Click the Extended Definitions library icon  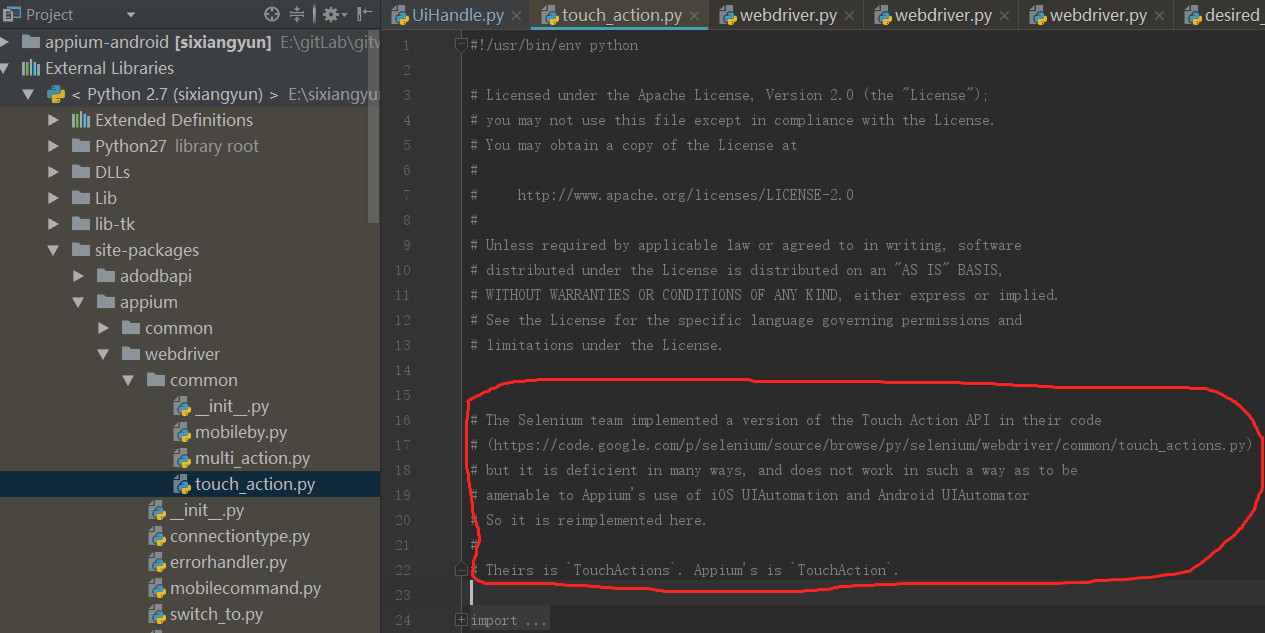point(81,120)
